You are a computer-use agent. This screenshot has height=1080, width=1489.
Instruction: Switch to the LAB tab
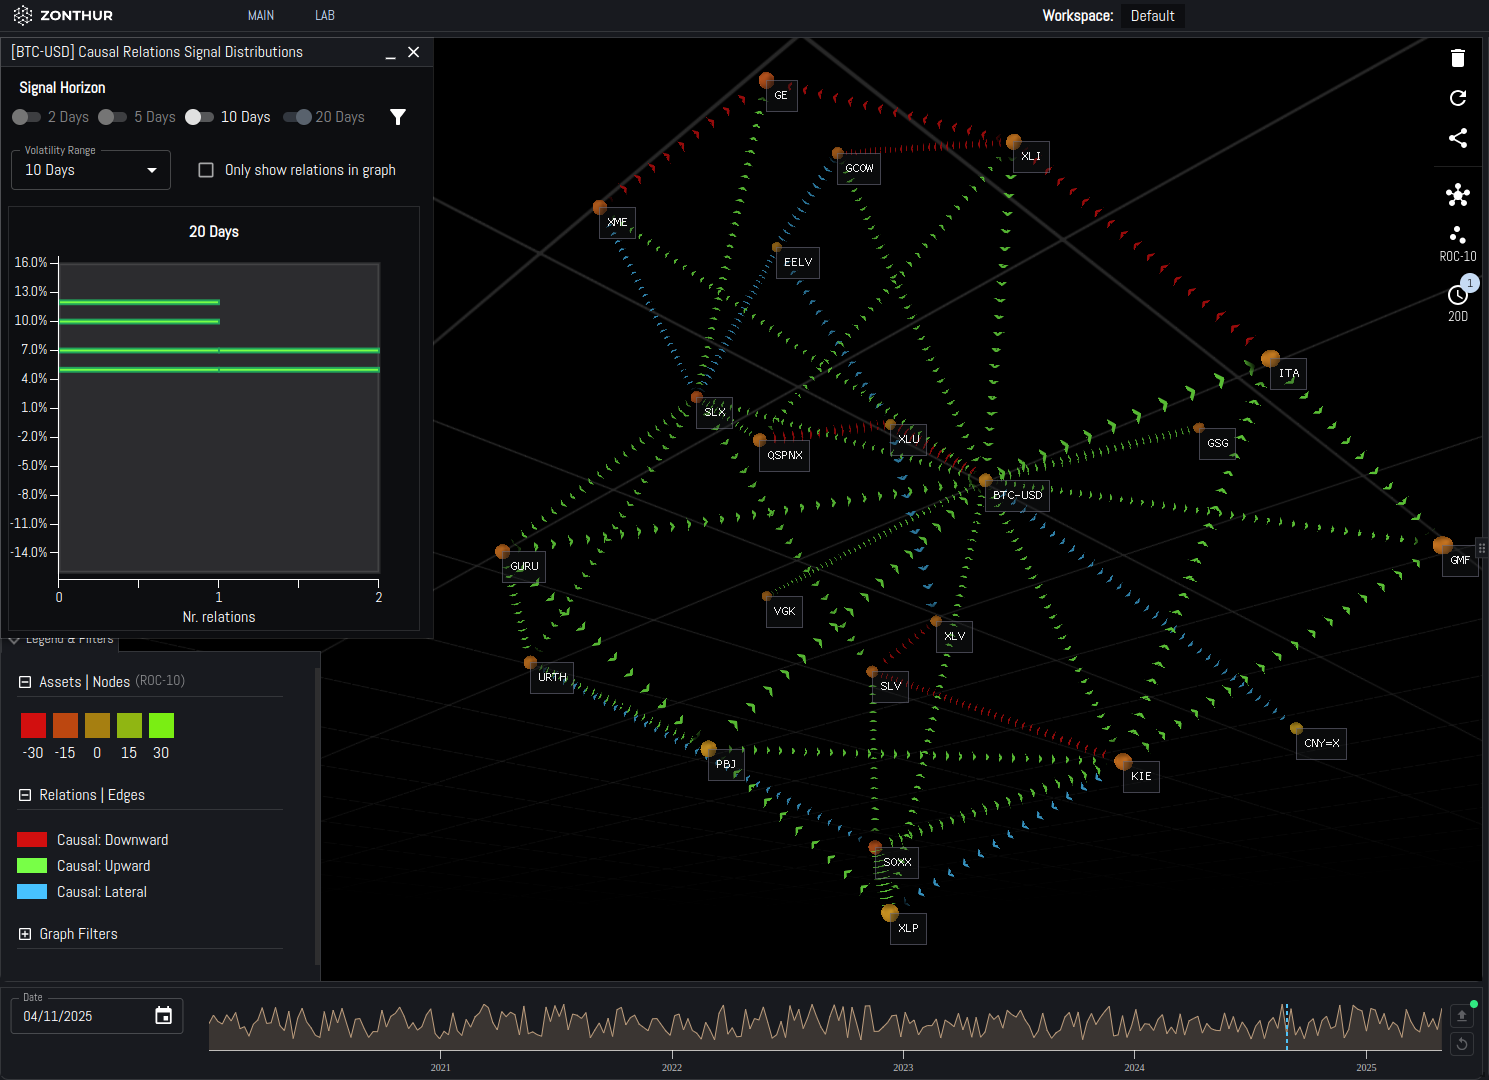(325, 16)
